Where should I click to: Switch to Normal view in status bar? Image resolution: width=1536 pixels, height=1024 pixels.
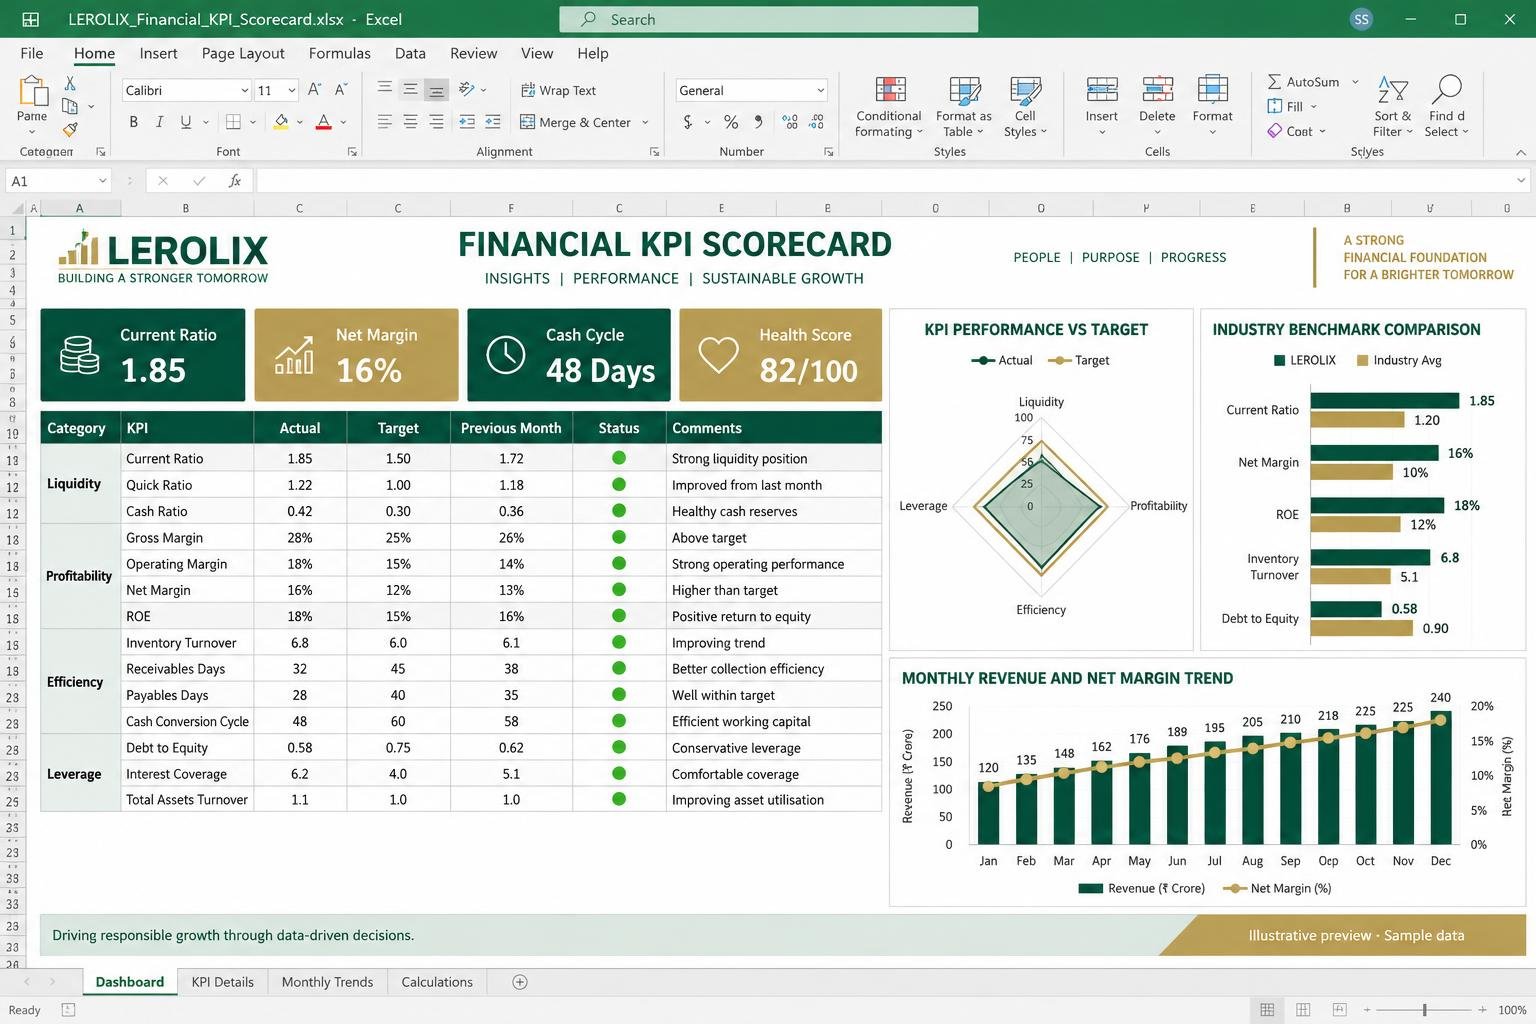pos(1267,1010)
